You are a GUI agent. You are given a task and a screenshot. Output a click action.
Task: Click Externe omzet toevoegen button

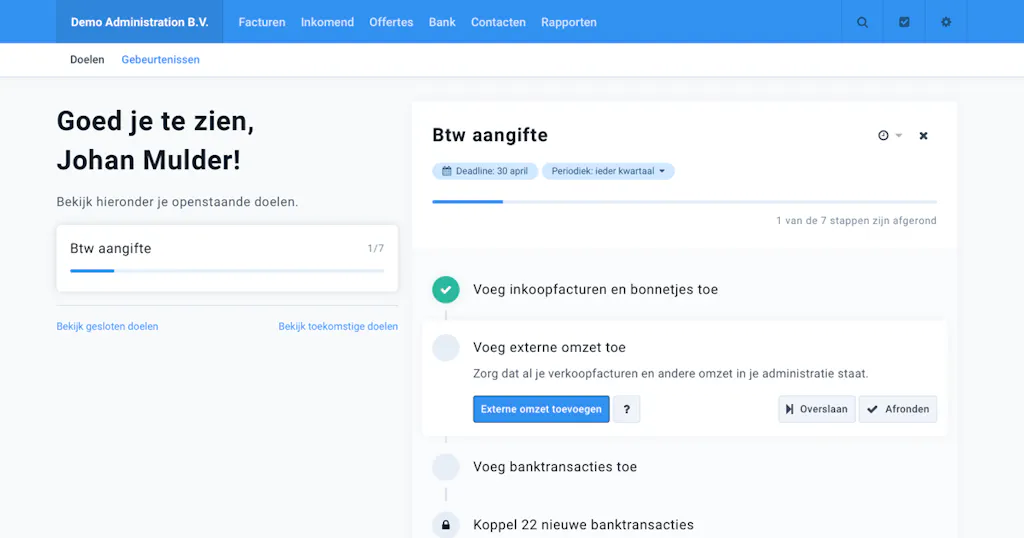pos(541,409)
